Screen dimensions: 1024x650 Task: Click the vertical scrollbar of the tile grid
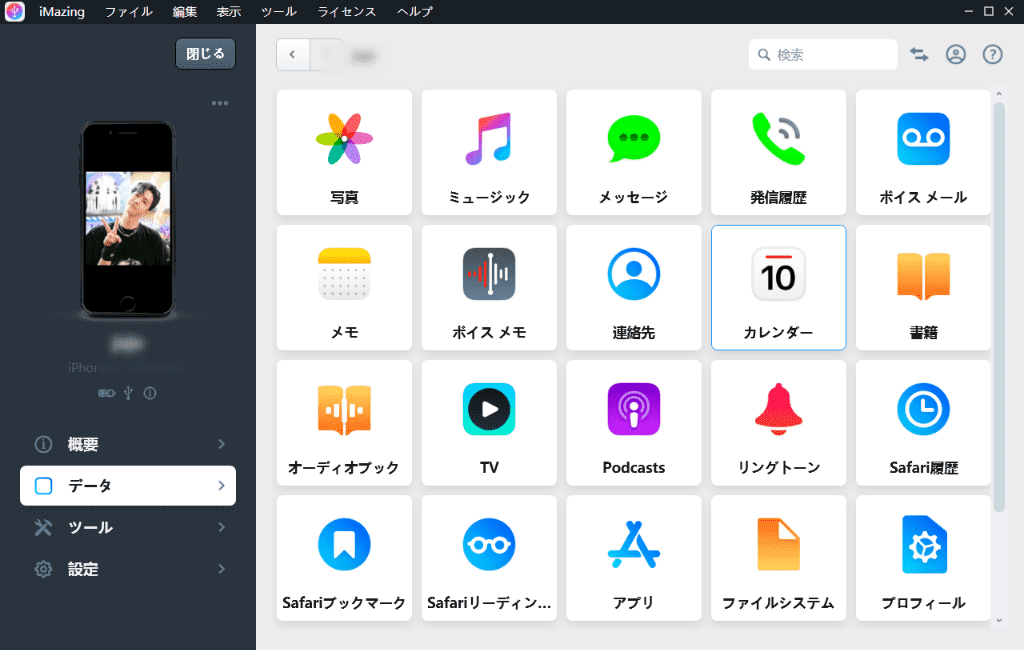click(999, 307)
